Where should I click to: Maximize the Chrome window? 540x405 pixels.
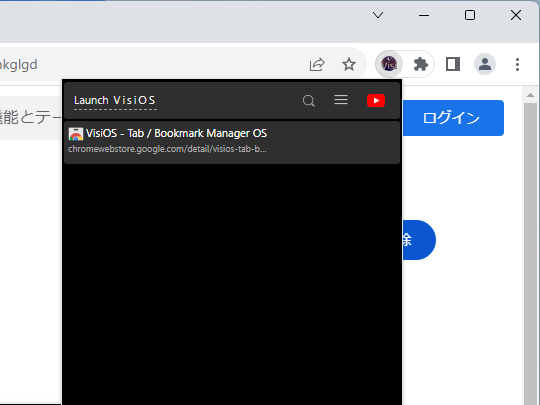click(x=470, y=15)
